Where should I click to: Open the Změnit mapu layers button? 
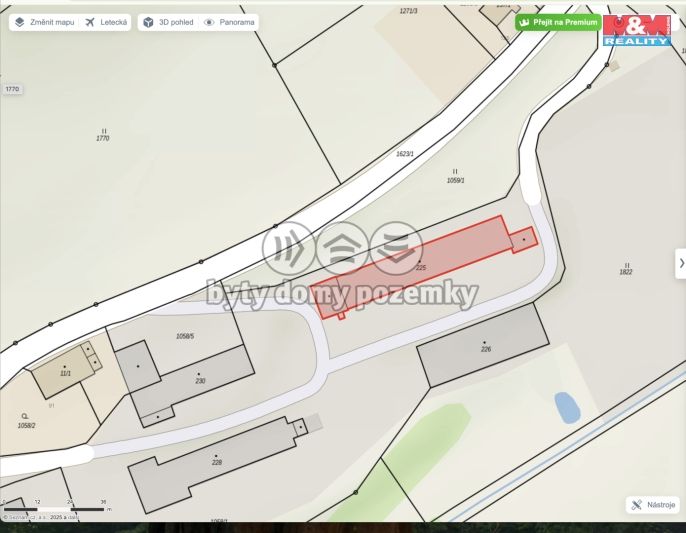[x=44, y=22]
